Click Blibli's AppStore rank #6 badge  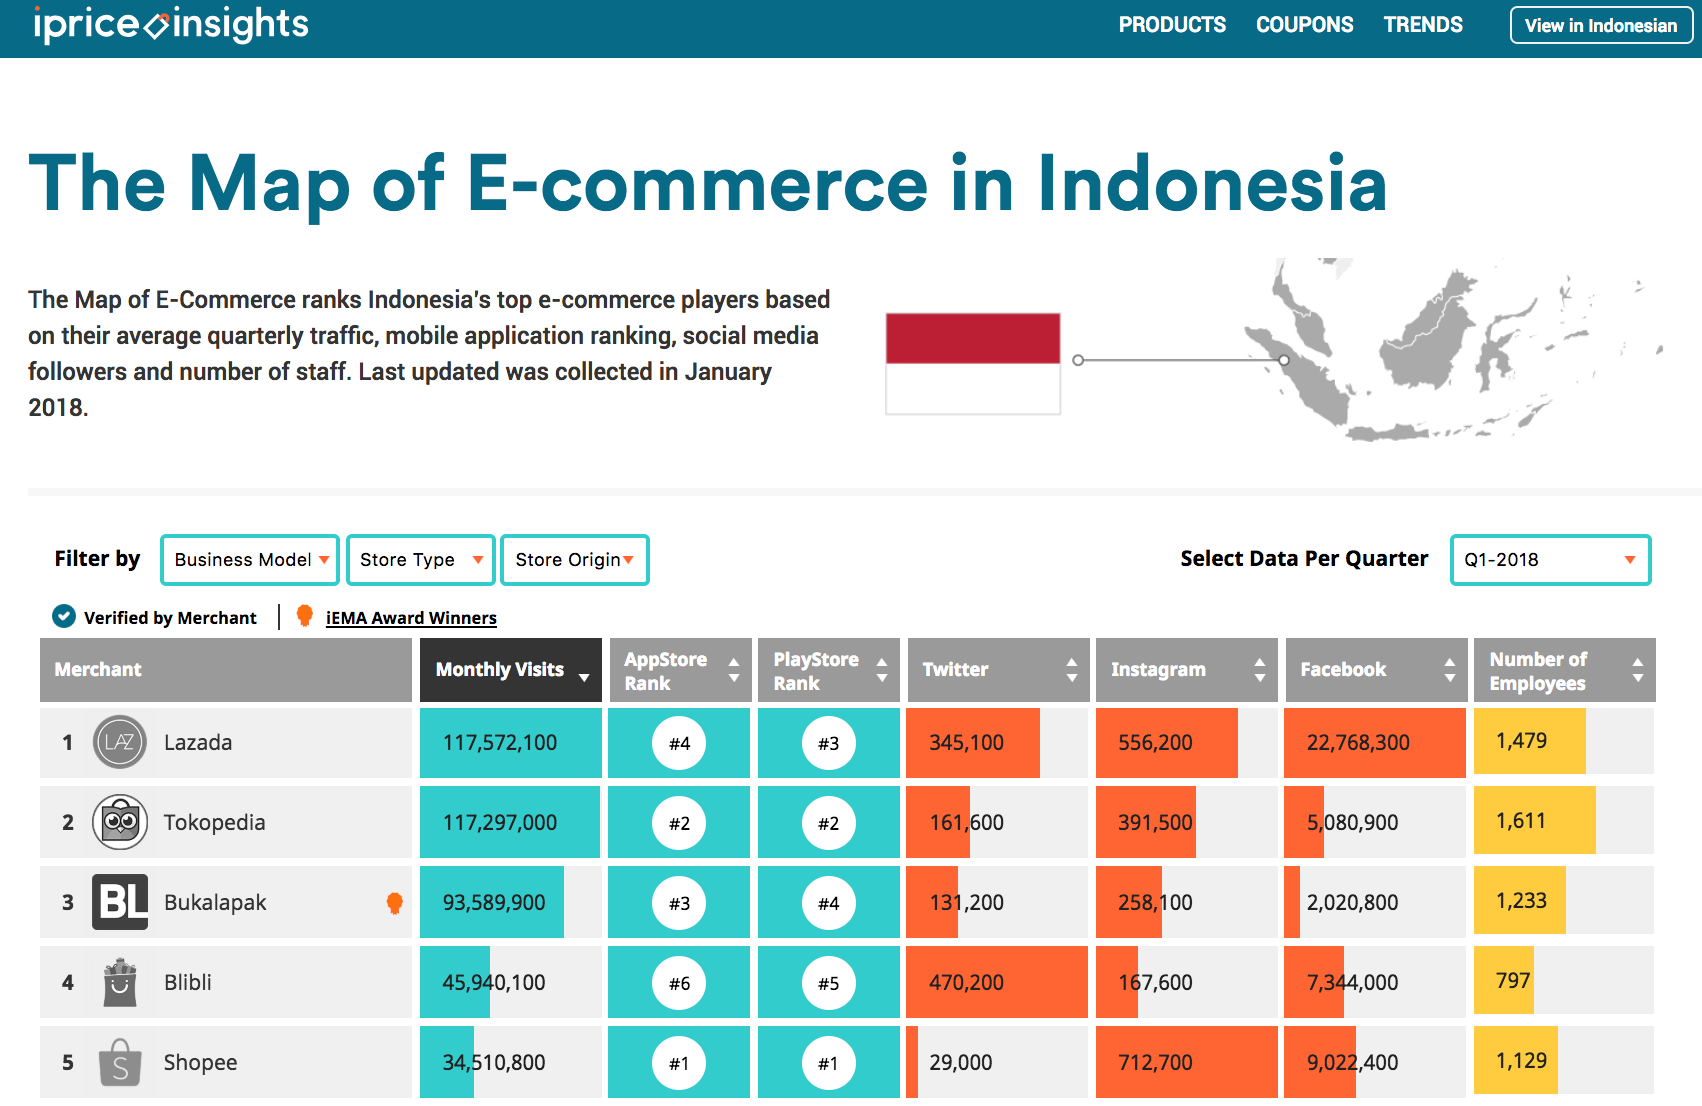click(x=679, y=983)
